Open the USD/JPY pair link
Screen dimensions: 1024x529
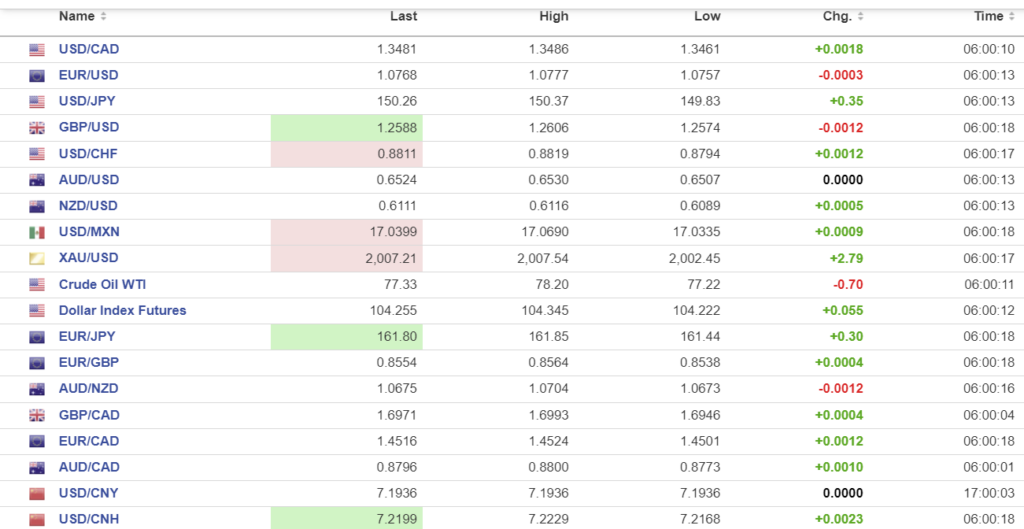tap(89, 102)
